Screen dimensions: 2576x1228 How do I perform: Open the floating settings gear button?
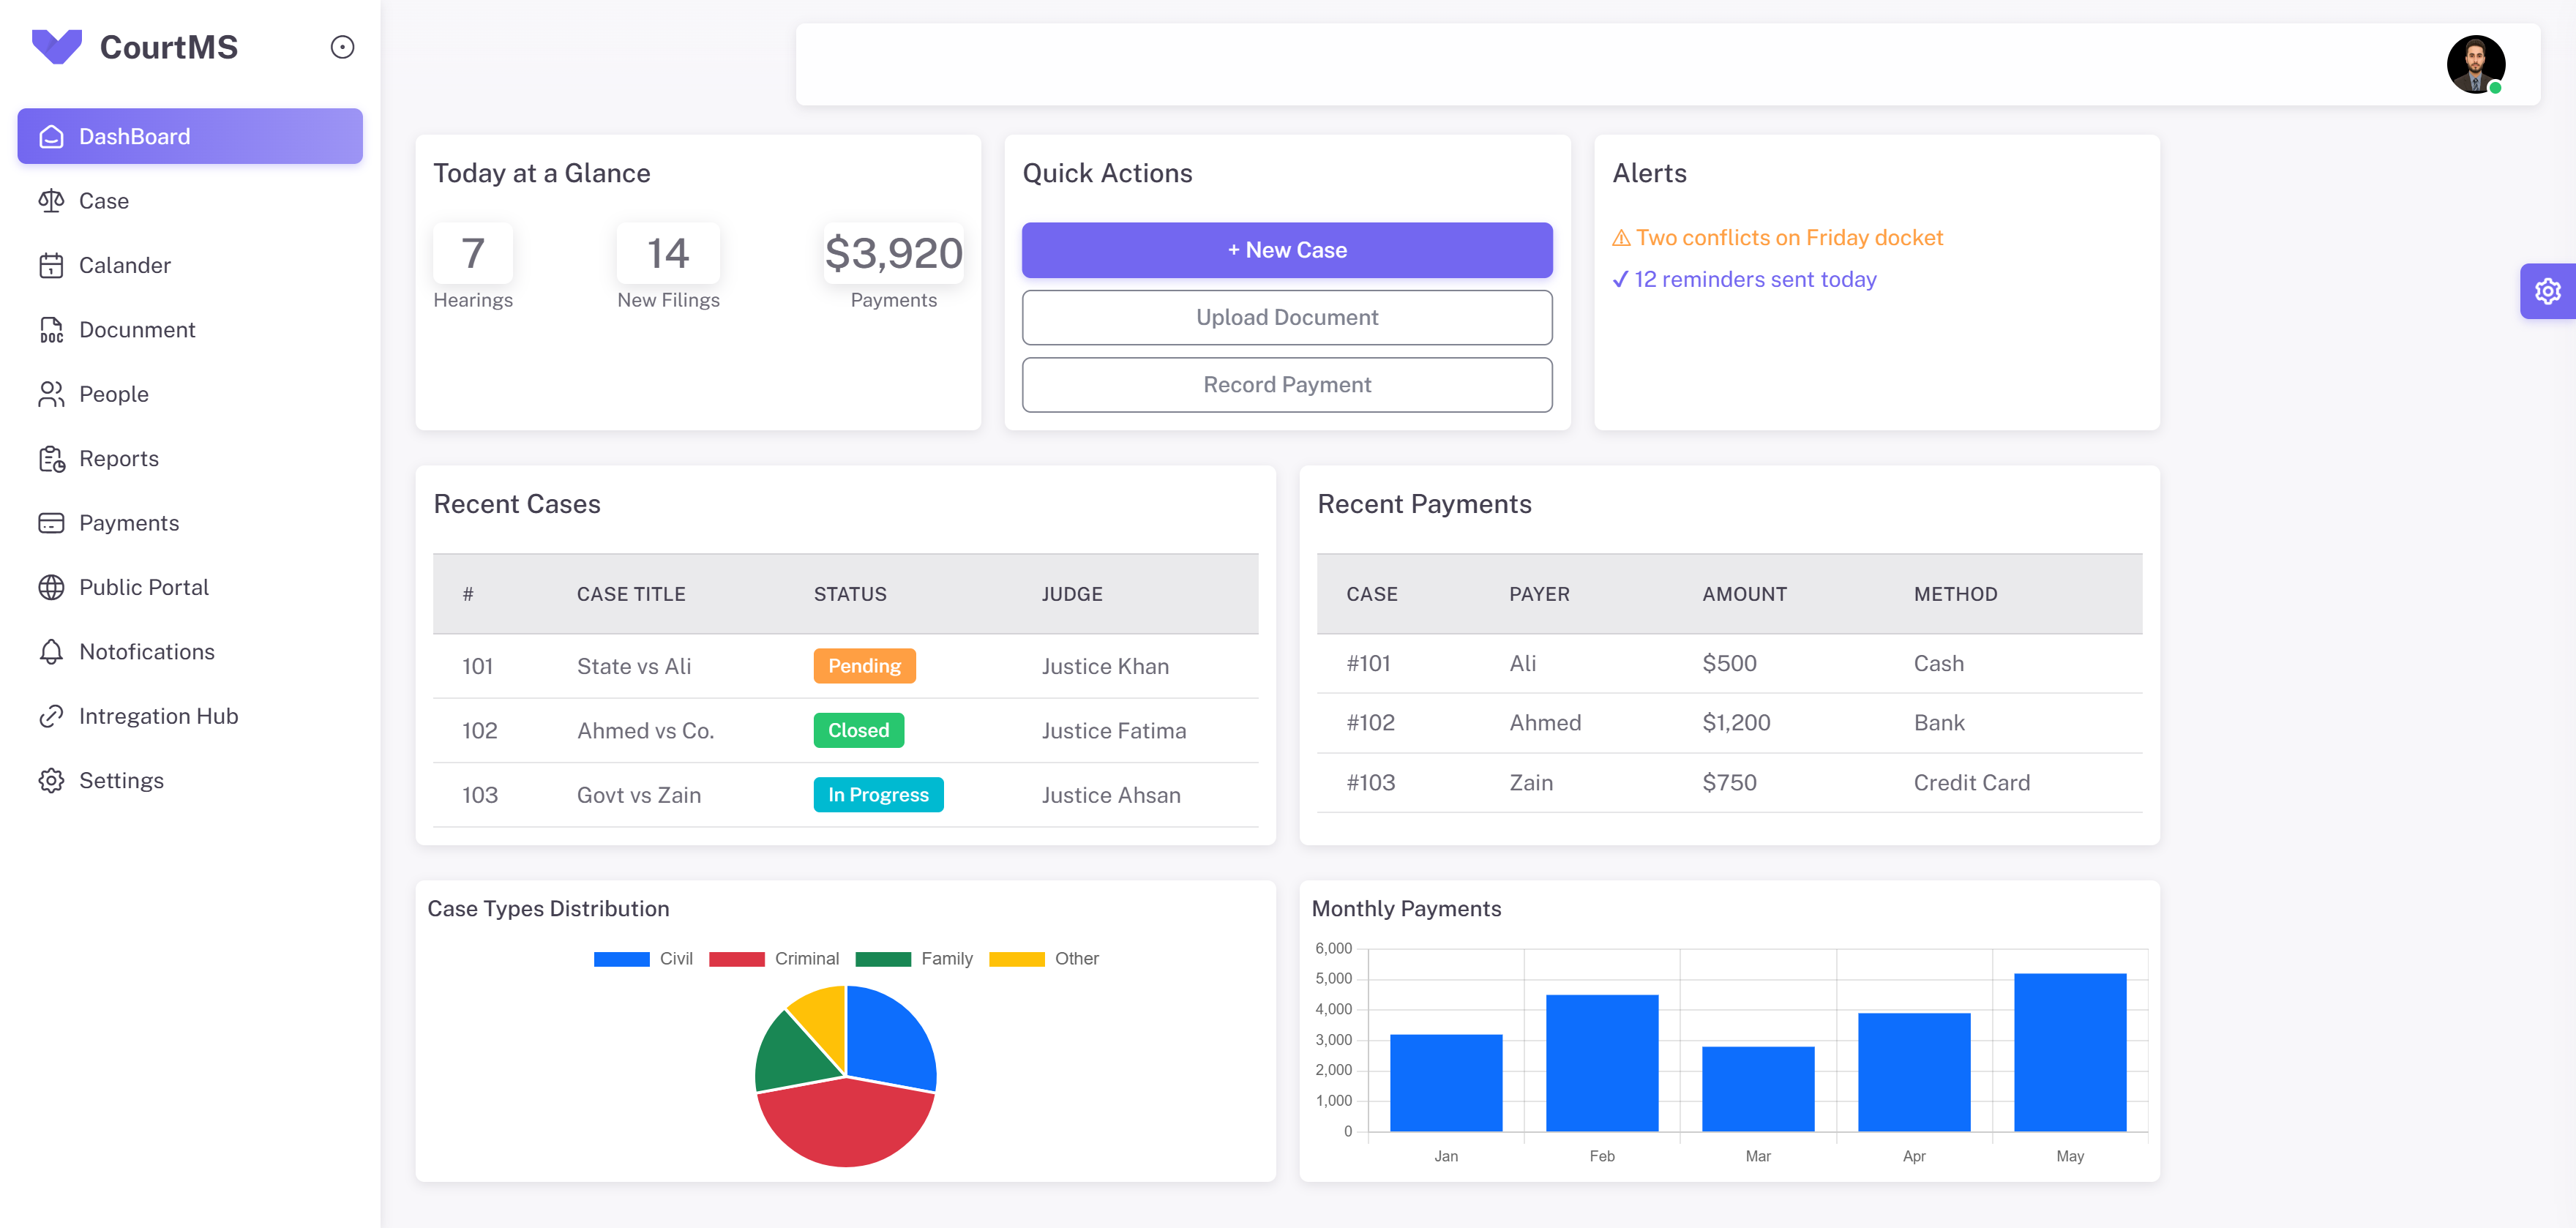pyautogui.click(x=2547, y=291)
